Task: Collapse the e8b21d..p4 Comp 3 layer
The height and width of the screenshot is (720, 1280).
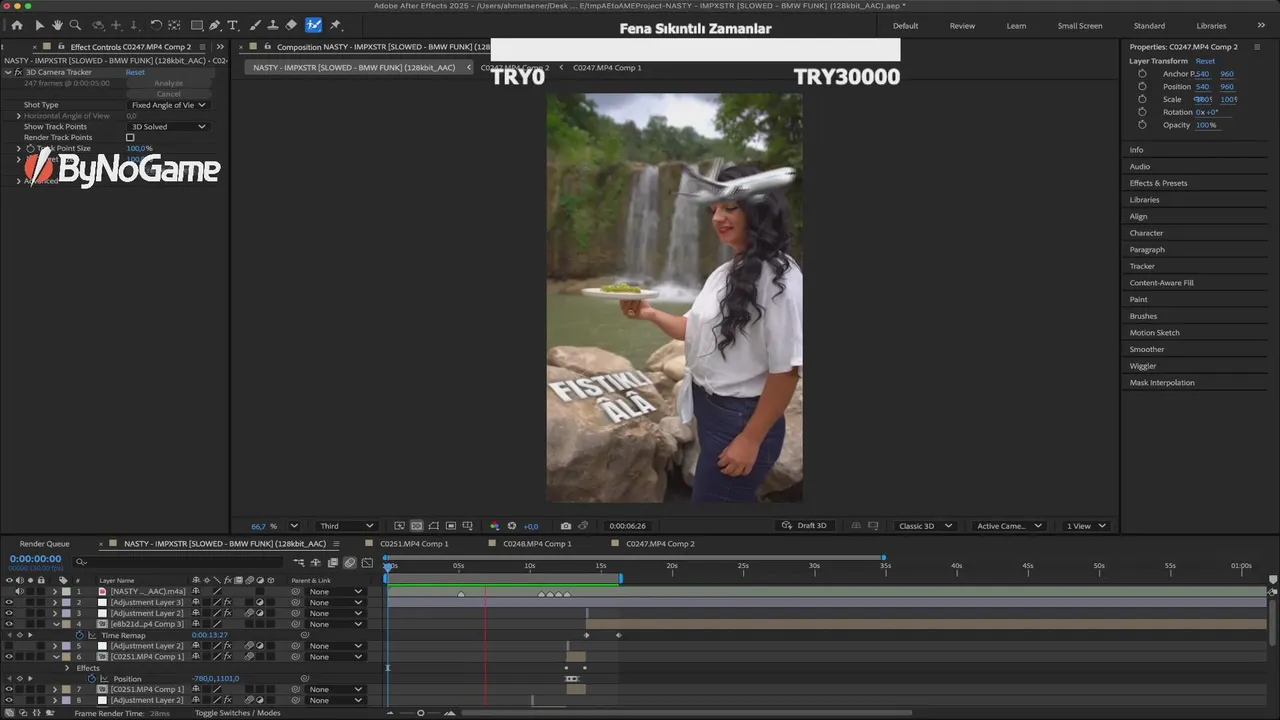Action: pos(56,624)
